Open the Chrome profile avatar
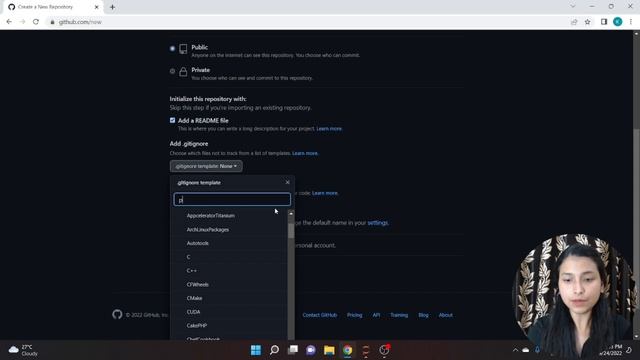 [x=618, y=22]
